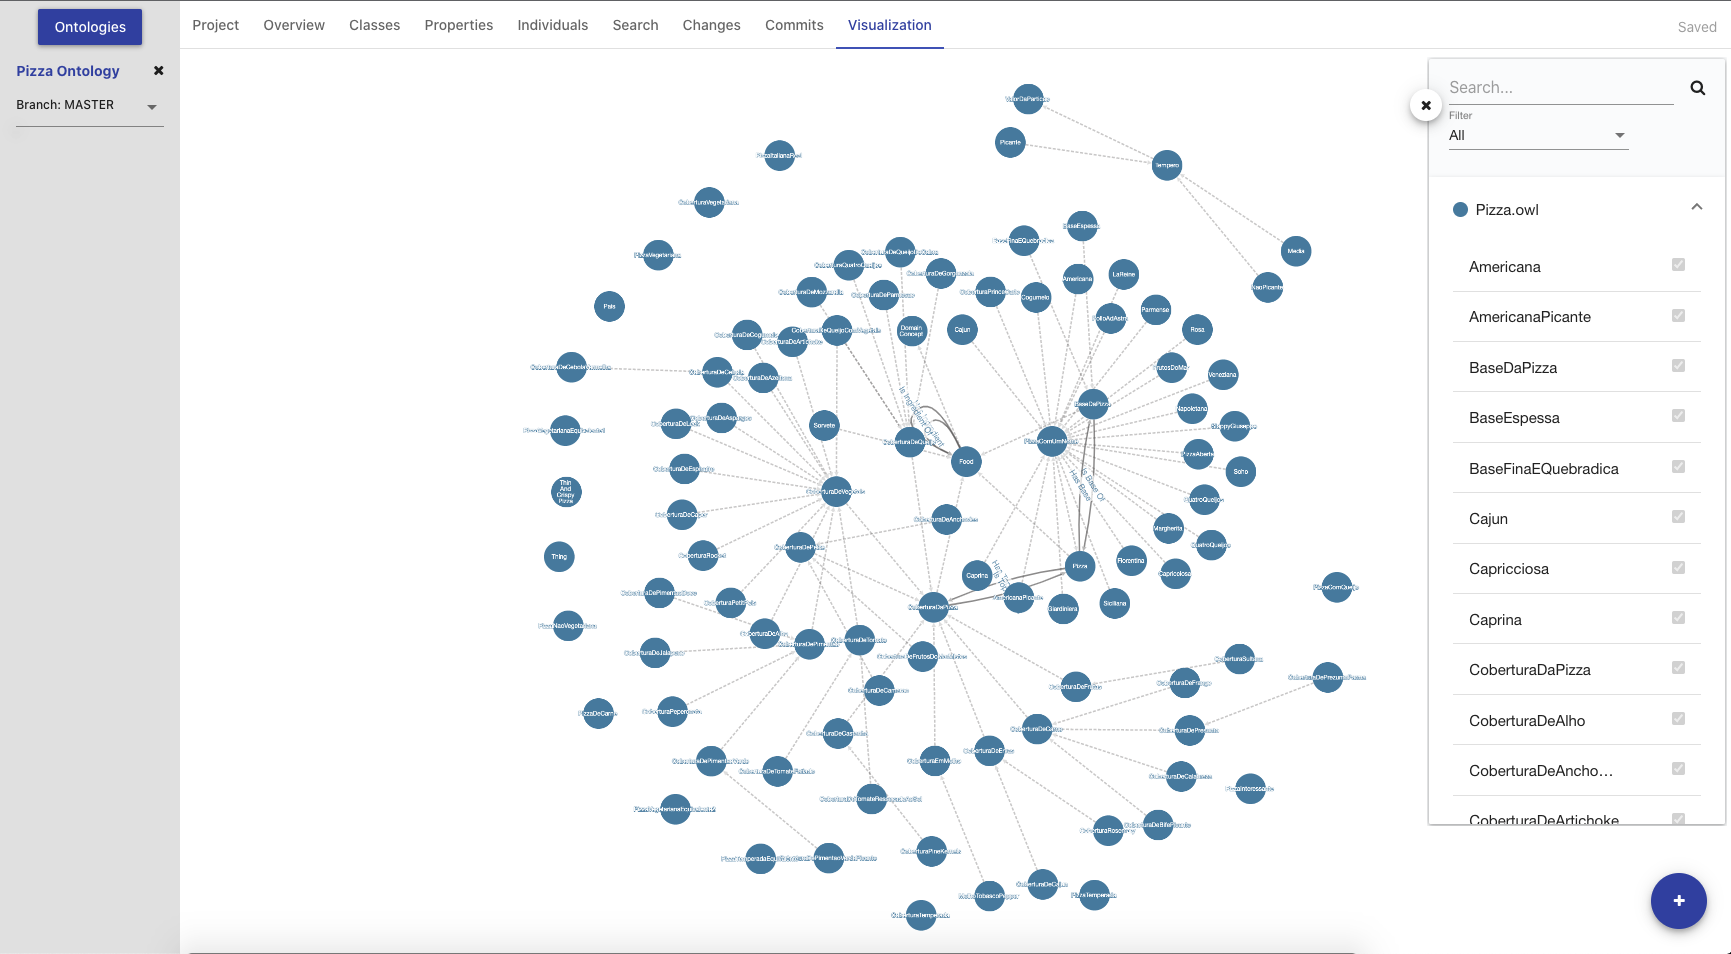The image size is (1731, 954).
Task: Close the visualization sidebar panel
Action: (1425, 105)
